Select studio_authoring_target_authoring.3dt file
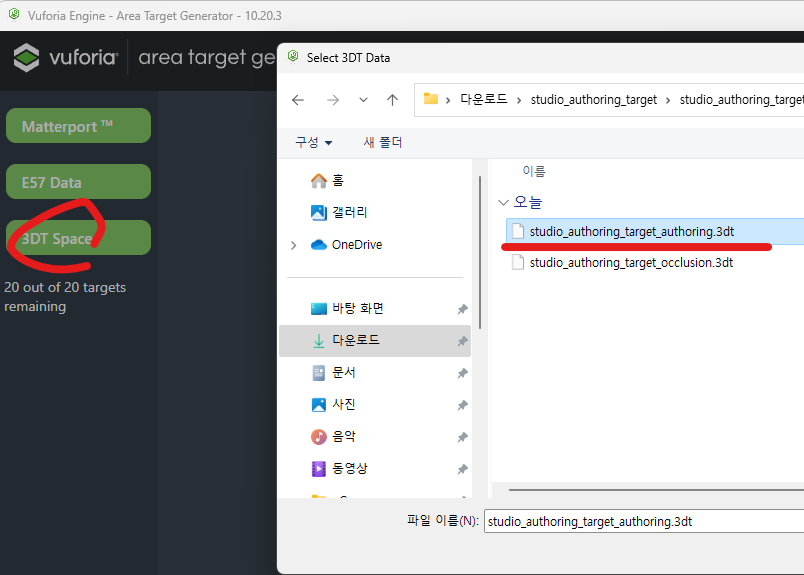804x575 pixels. coord(655,231)
